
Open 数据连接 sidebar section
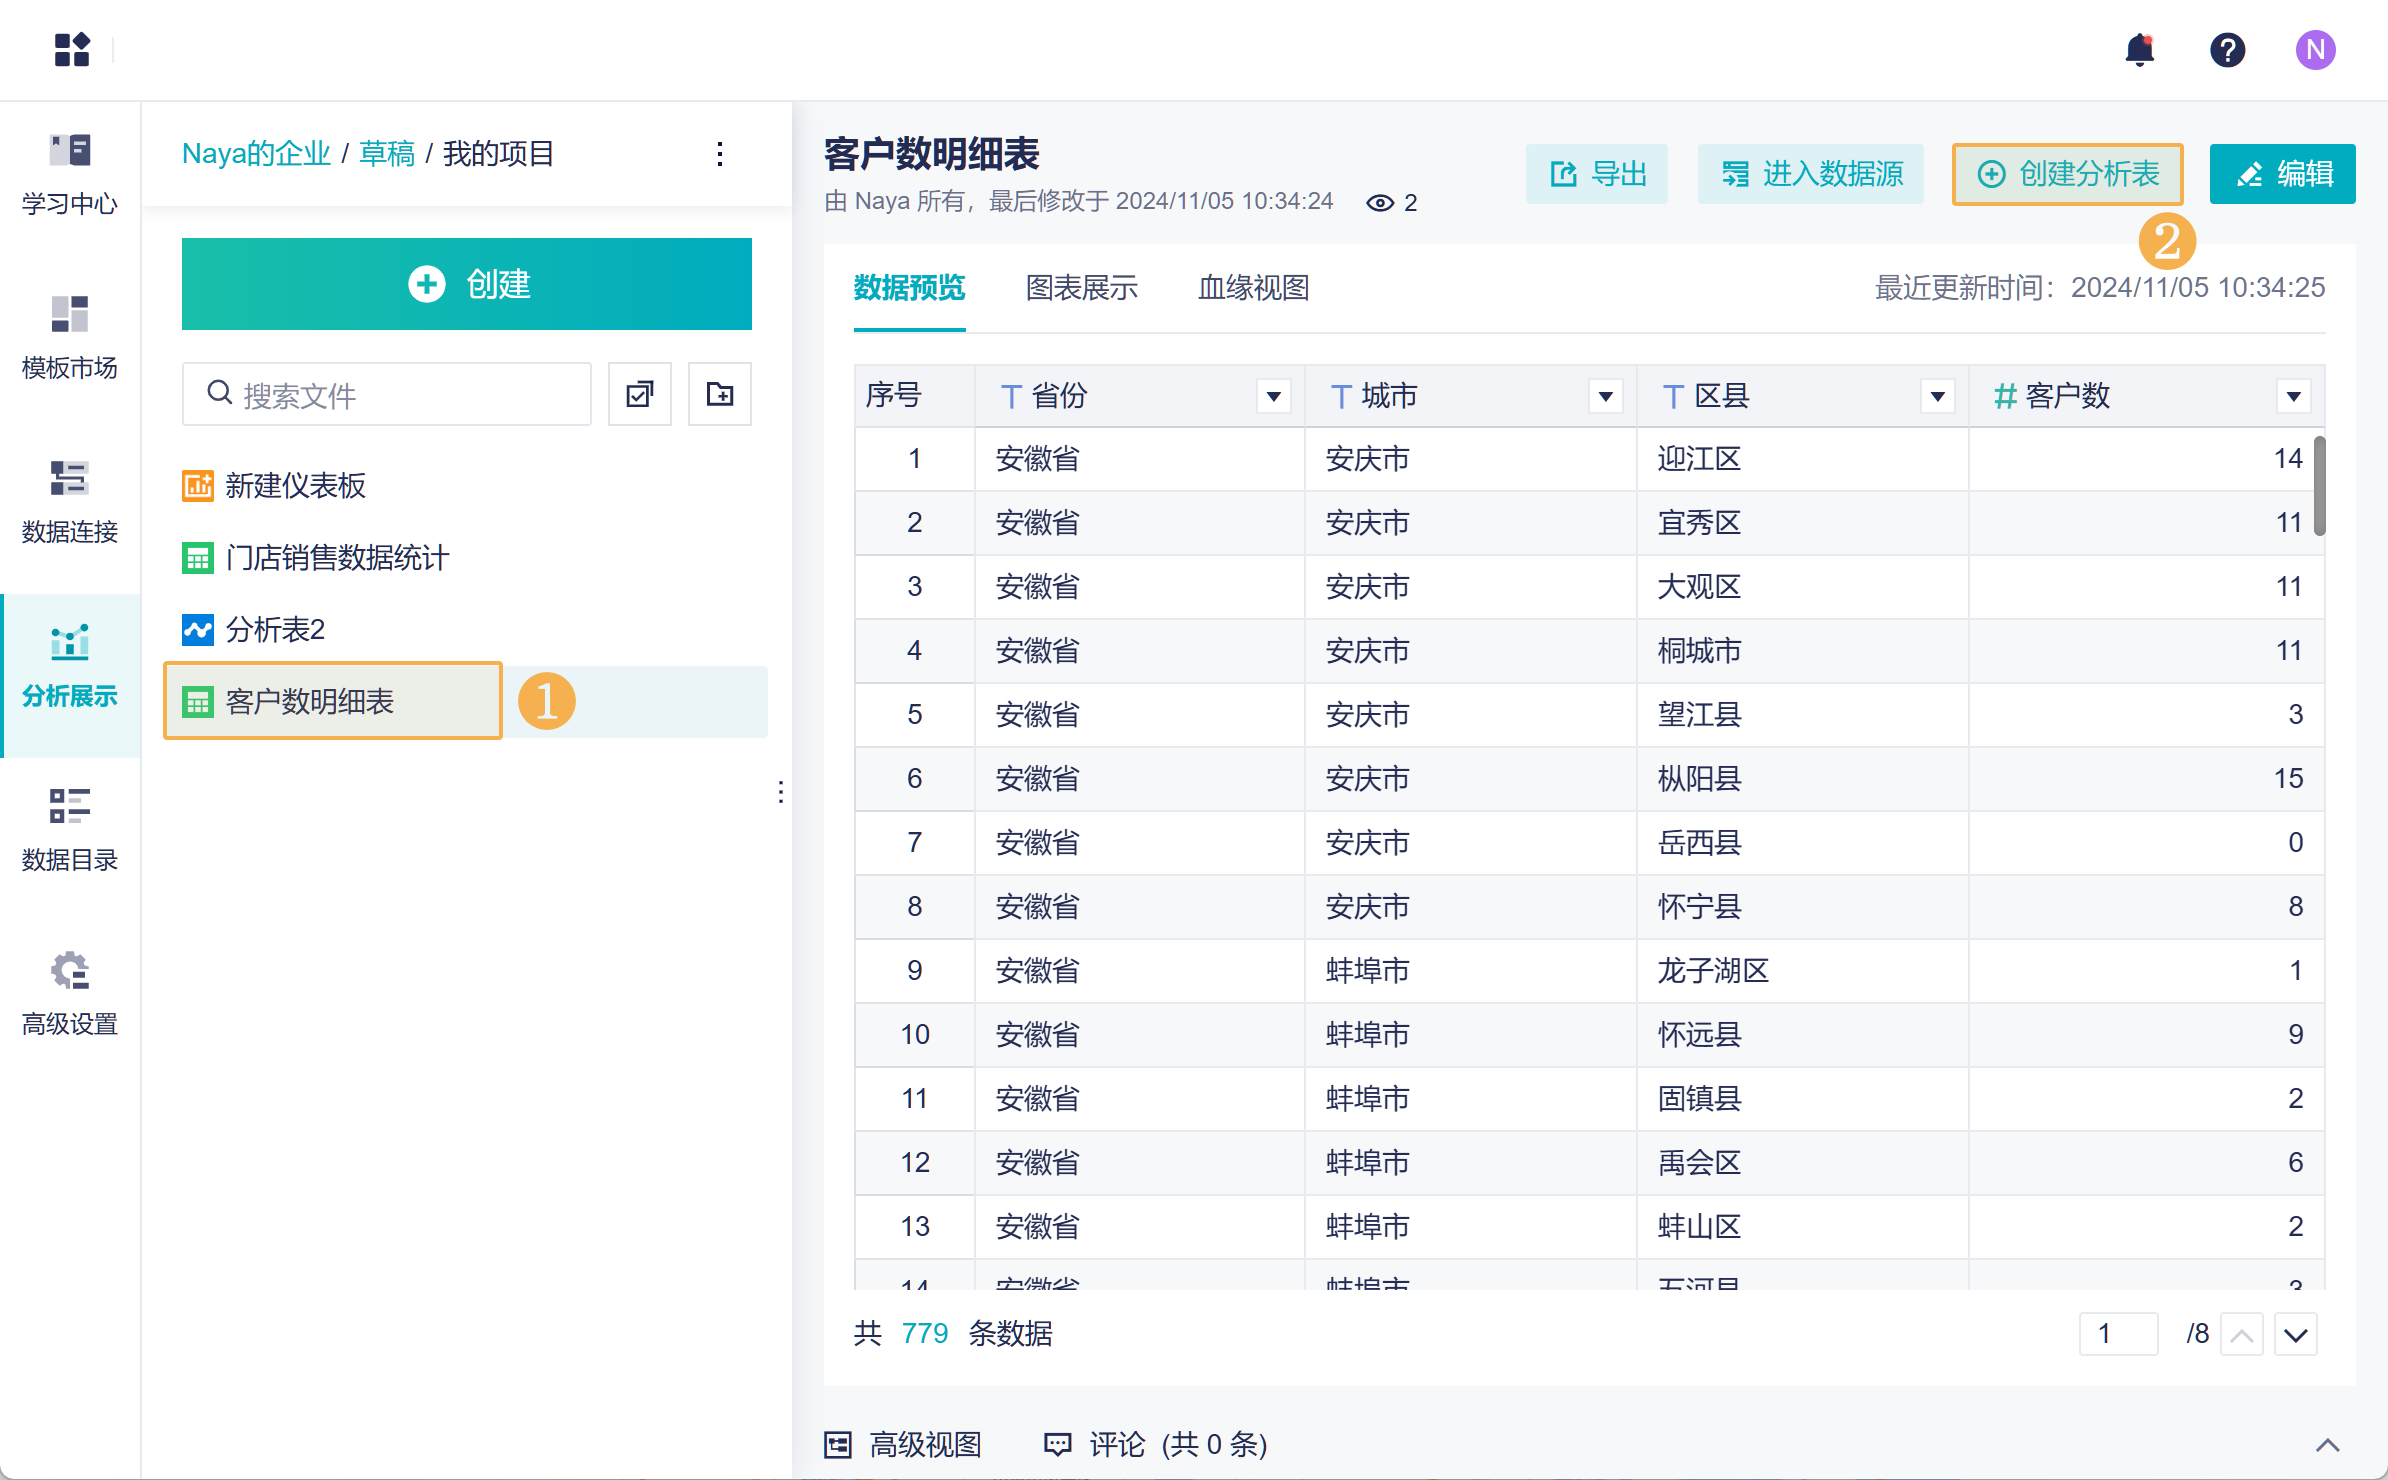tap(70, 503)
